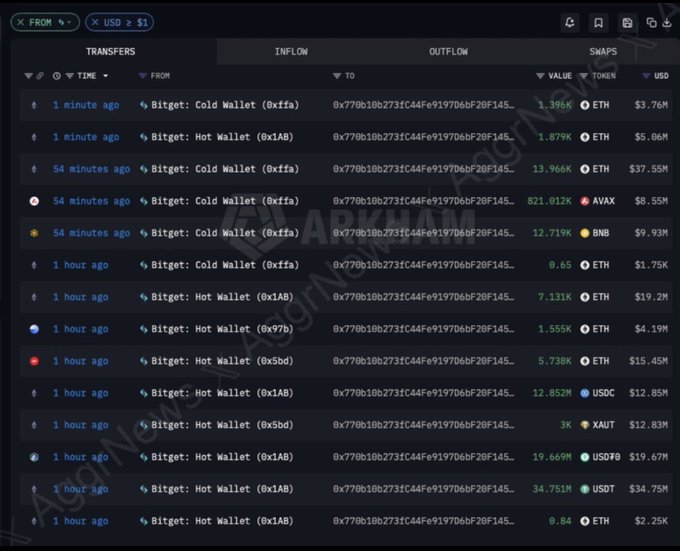Click the USD ≥ $1 filter chip
The image size is (680, 551).
[119, 23]
